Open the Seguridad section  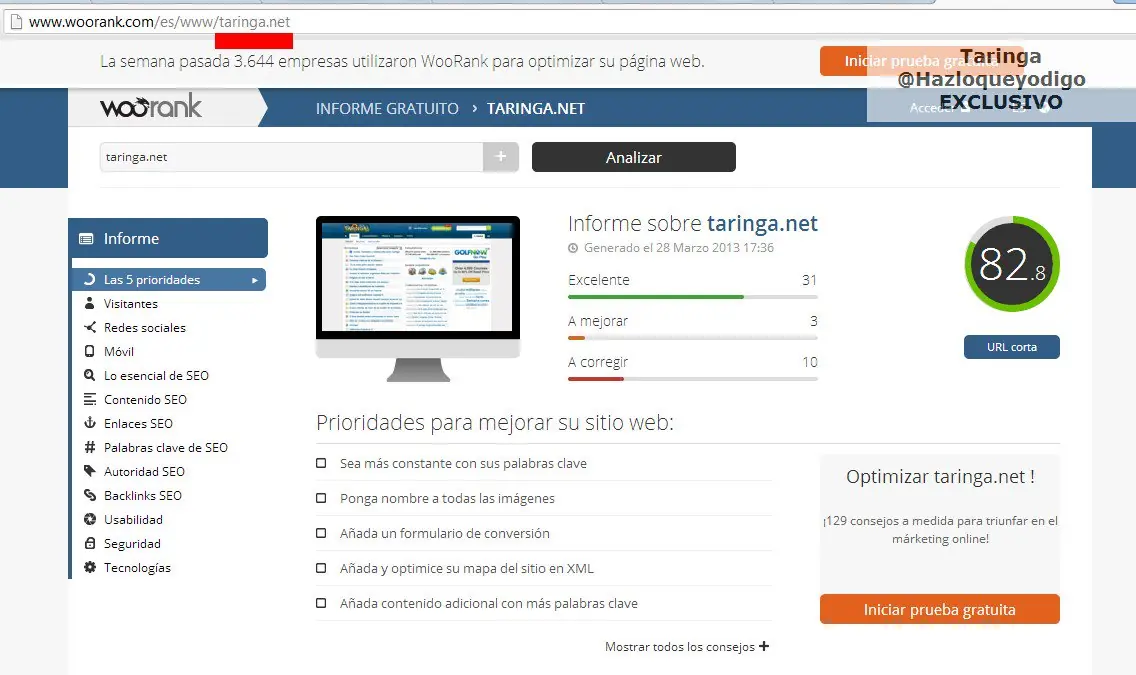(x=133, y=543)
